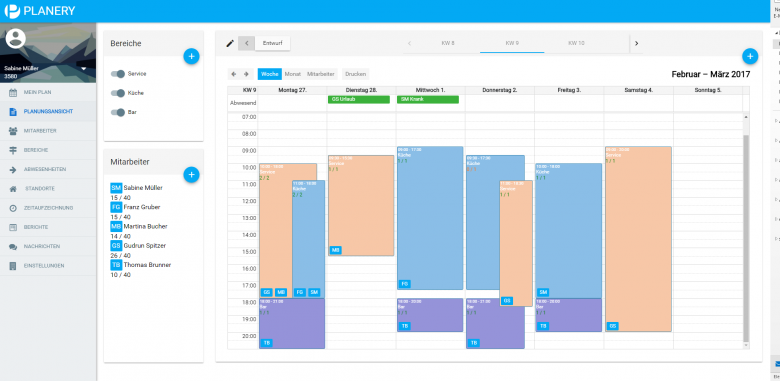Click next weeks chevron after KW 10

click(636, 43)
